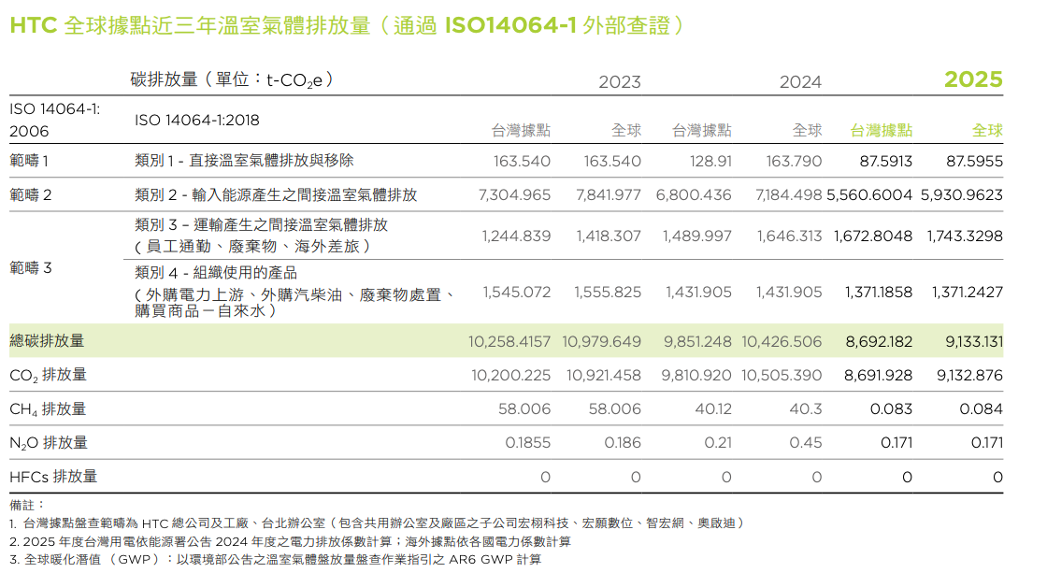Screen dimensions: 1048x588
Task: Click the value 1,646.313
Action: point(789,237)
